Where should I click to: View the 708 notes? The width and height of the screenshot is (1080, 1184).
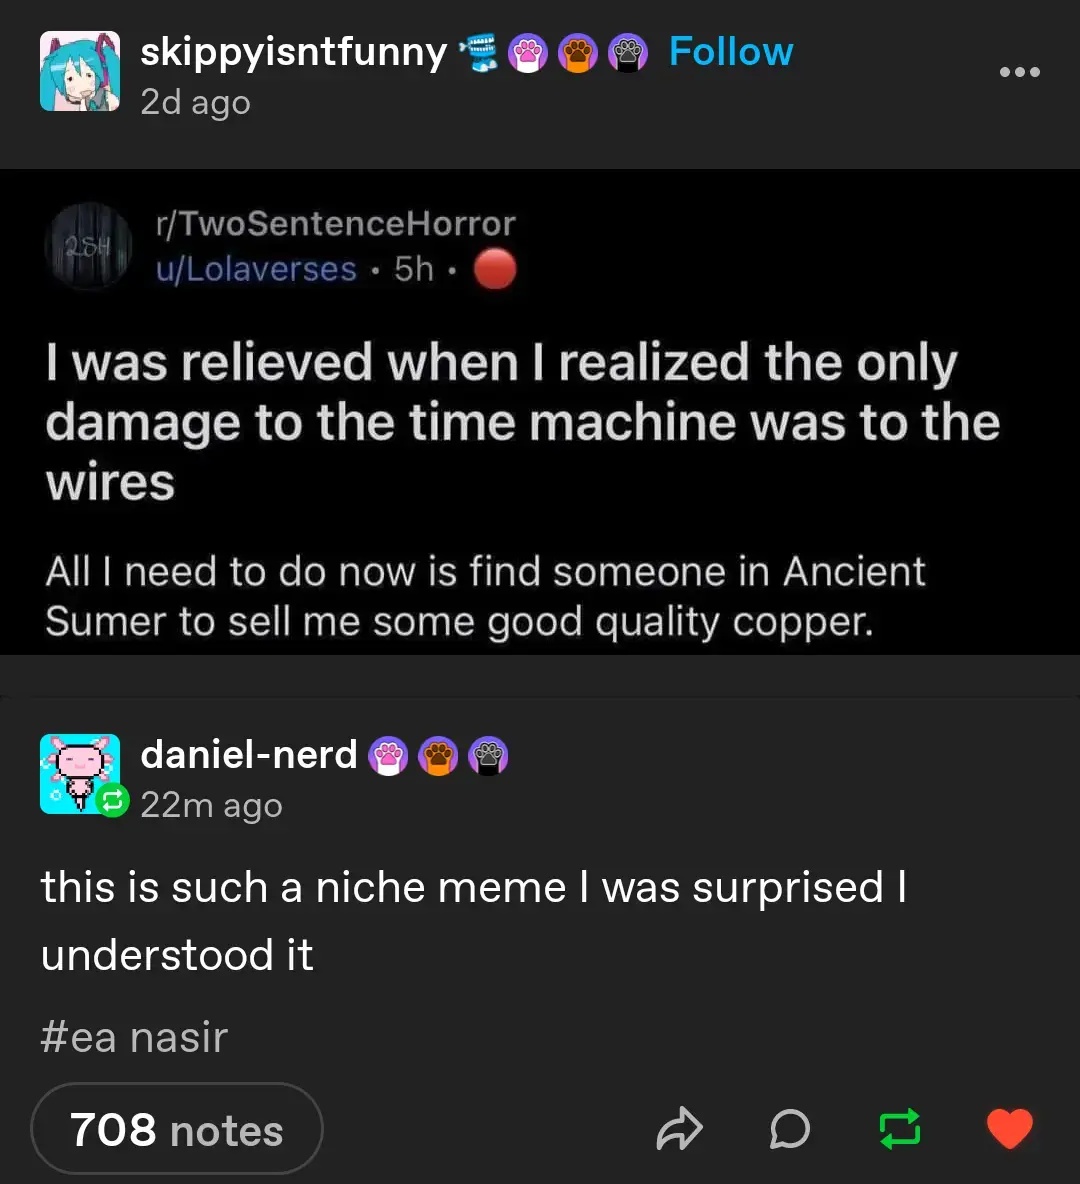(x=177, y=1130)
